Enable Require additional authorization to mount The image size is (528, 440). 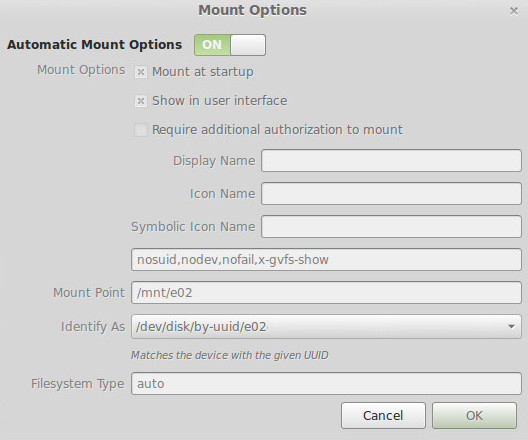(x=141, y=130)
